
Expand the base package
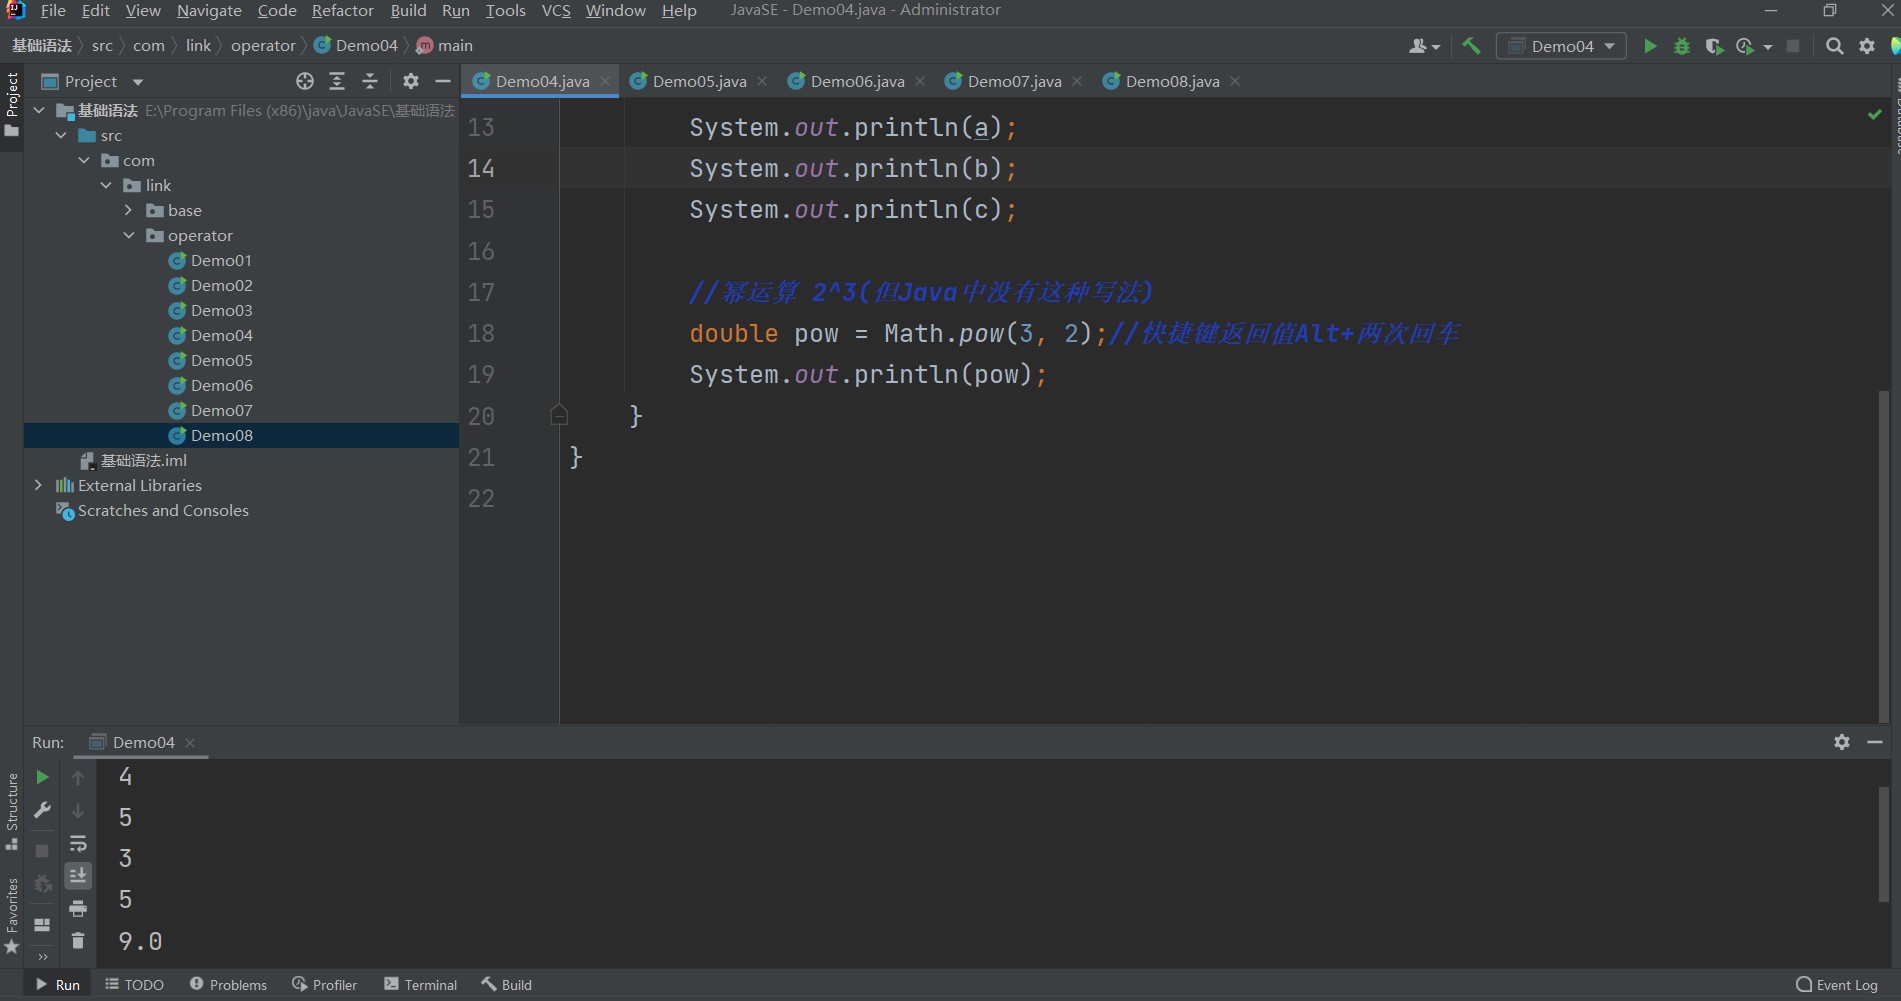click(x=128, y=210)
